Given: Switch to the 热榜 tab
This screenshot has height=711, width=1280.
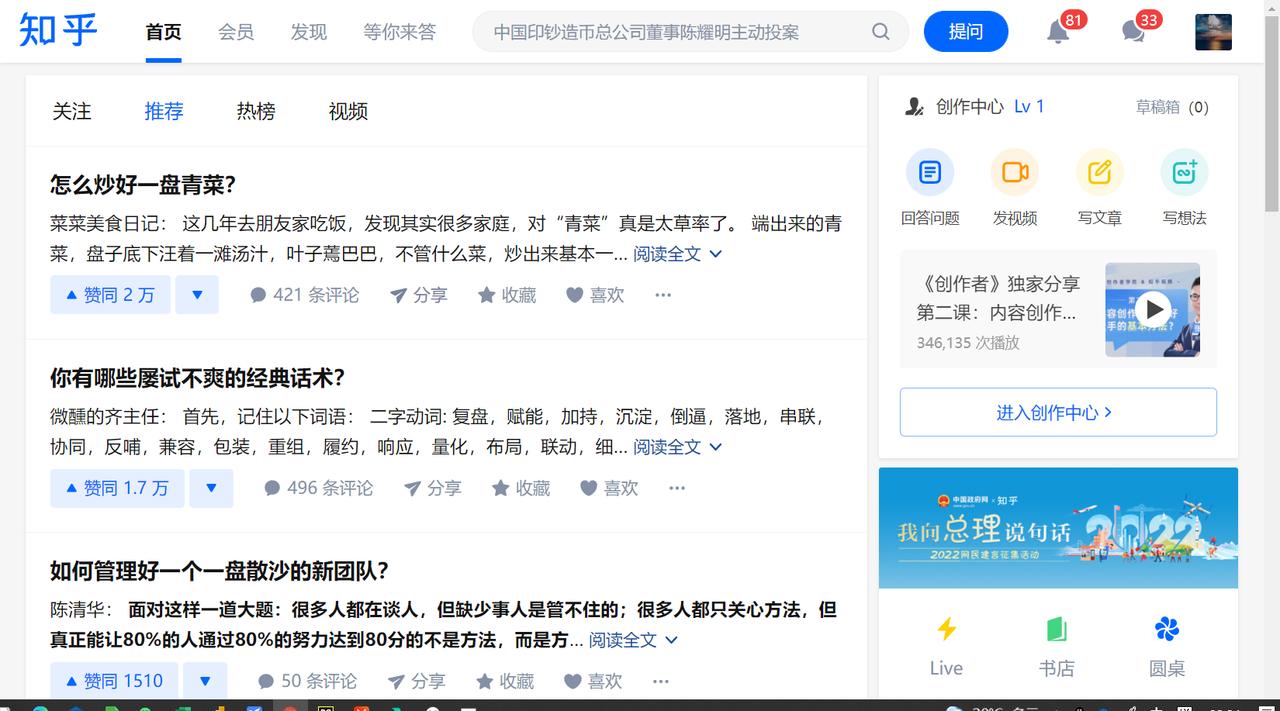Looking at the screenshot, I should pos(255,111).
